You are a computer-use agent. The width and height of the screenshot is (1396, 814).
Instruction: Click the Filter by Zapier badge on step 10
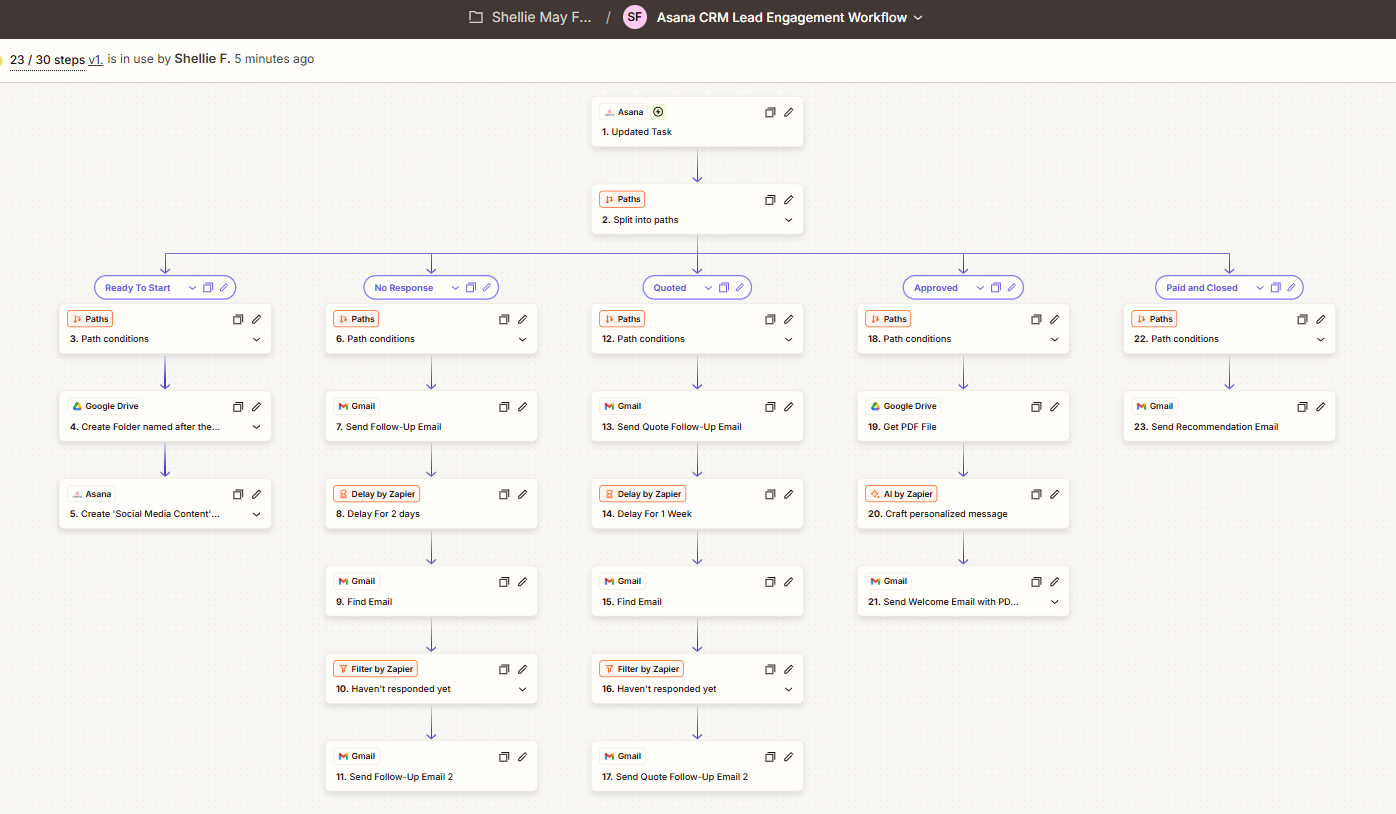tap(375, 669)
